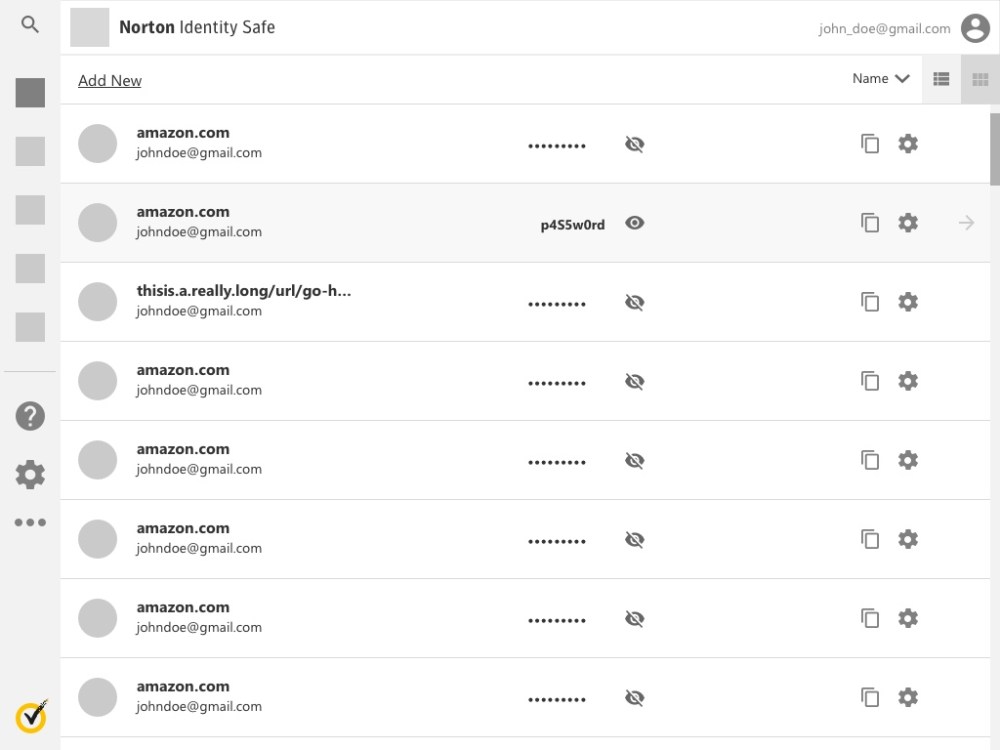This screenshot has width=1000, height=750.
Task: Select the dark first sidebar square item
Action: coord(30,93)
